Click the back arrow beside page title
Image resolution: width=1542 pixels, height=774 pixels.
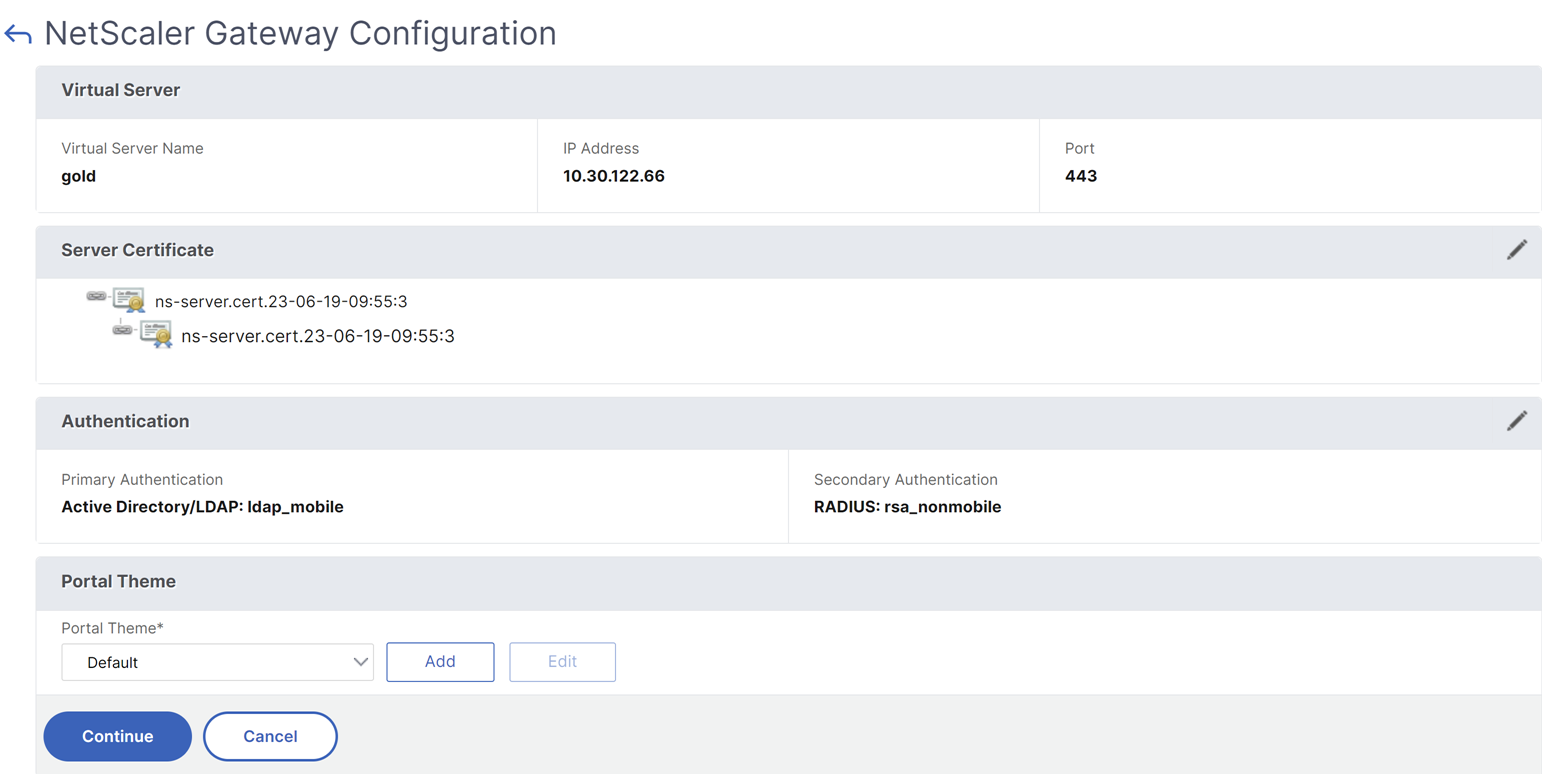(18, 35)
